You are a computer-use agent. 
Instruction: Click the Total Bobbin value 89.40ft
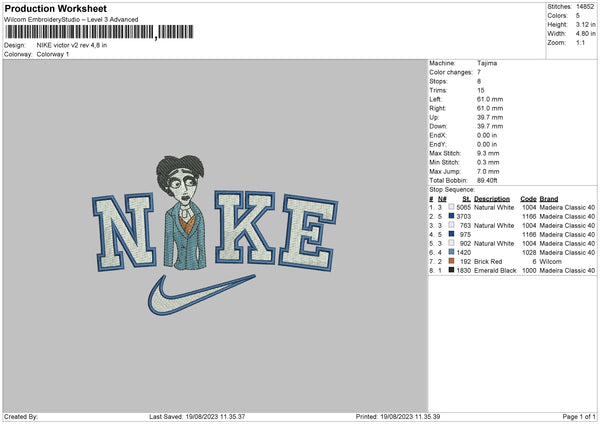click(x=487, y=180)
